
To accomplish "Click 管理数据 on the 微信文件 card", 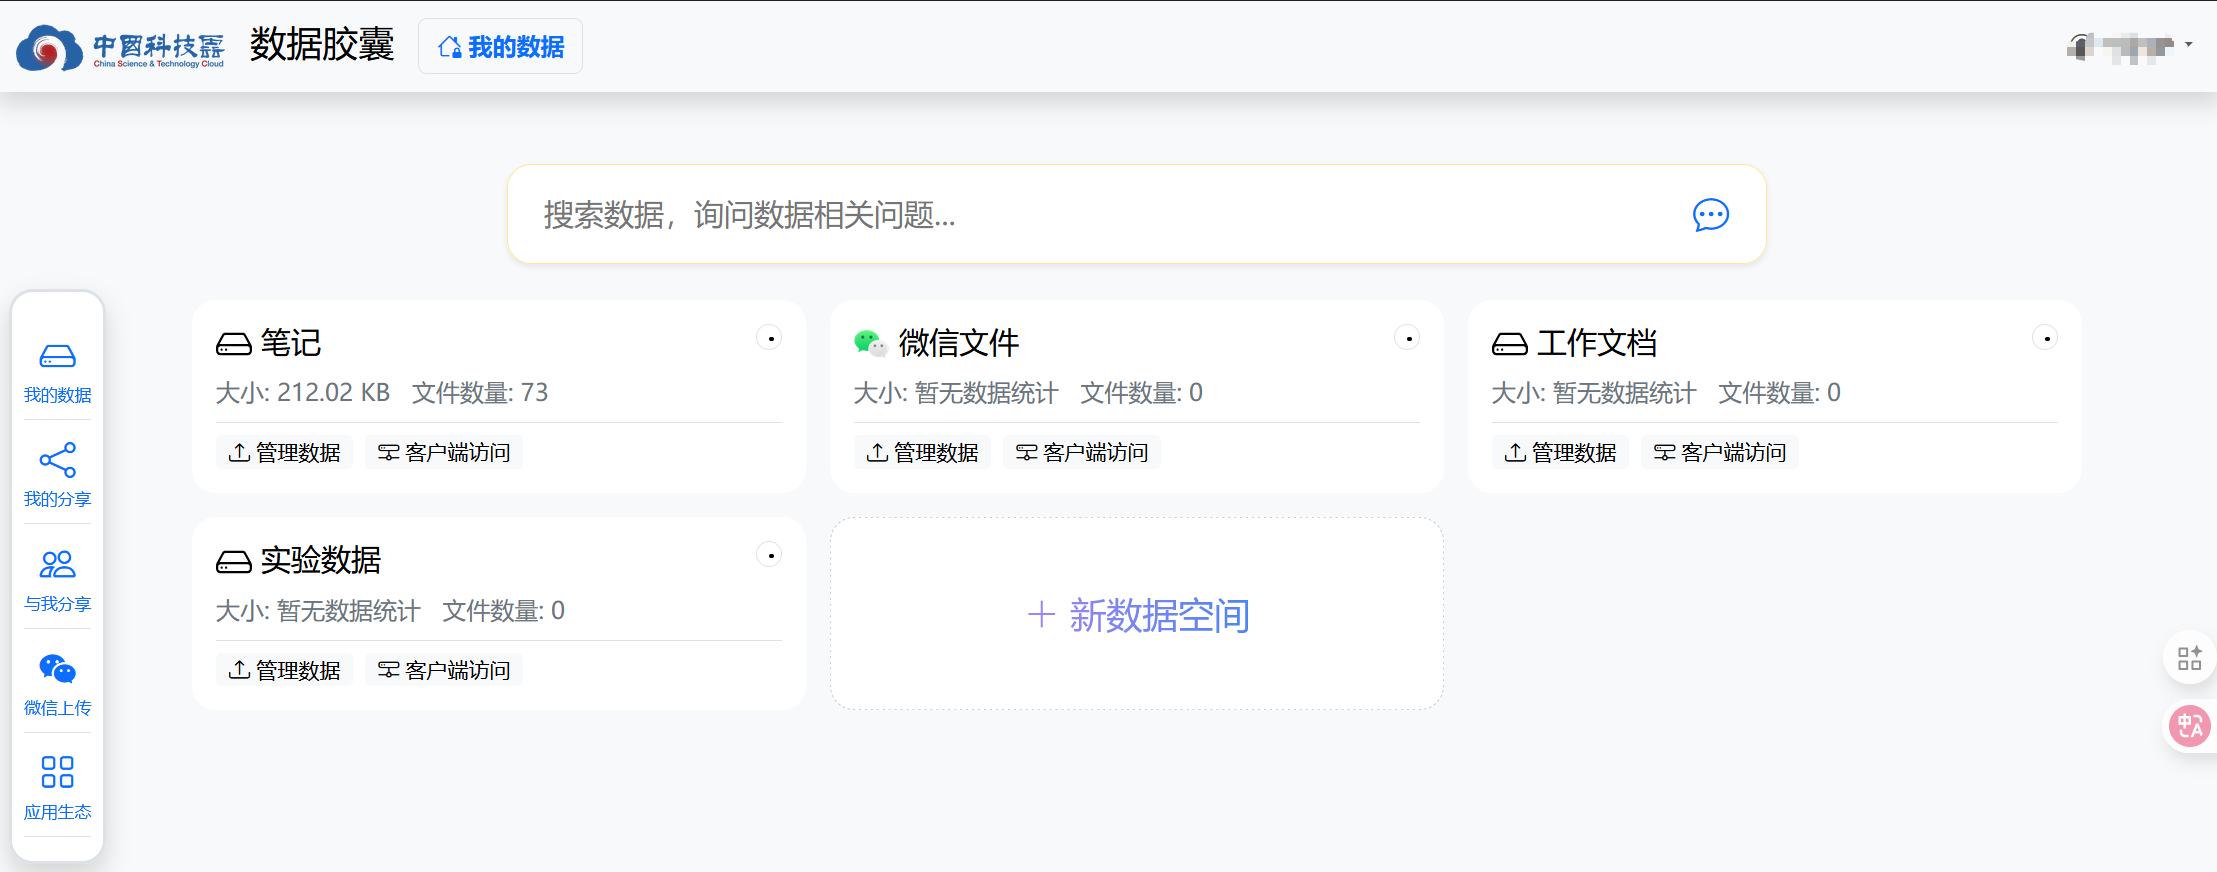I will coord(922,452).
